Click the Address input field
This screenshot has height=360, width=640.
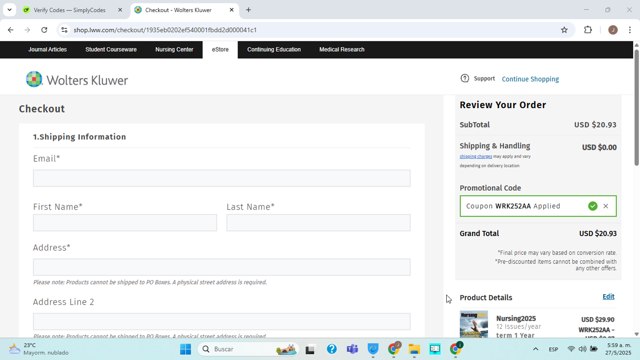(x=222, y=267)
